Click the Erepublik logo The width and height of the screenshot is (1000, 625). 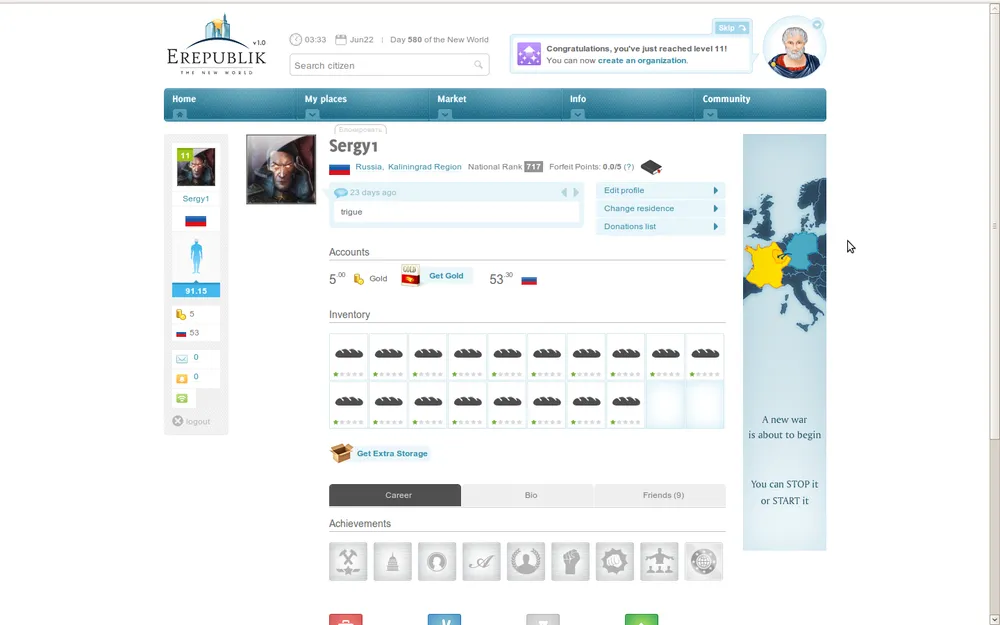tap(216, 47)
